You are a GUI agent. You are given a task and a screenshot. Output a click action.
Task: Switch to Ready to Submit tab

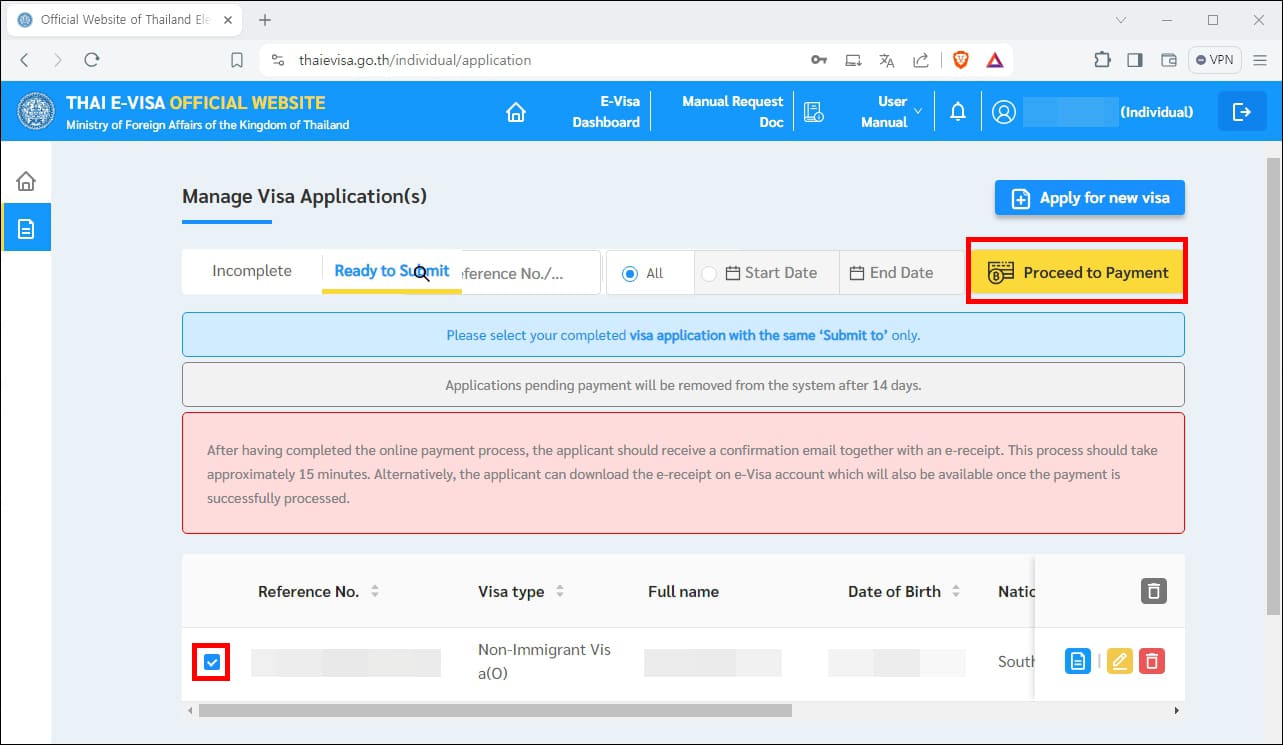coord(392,271)
